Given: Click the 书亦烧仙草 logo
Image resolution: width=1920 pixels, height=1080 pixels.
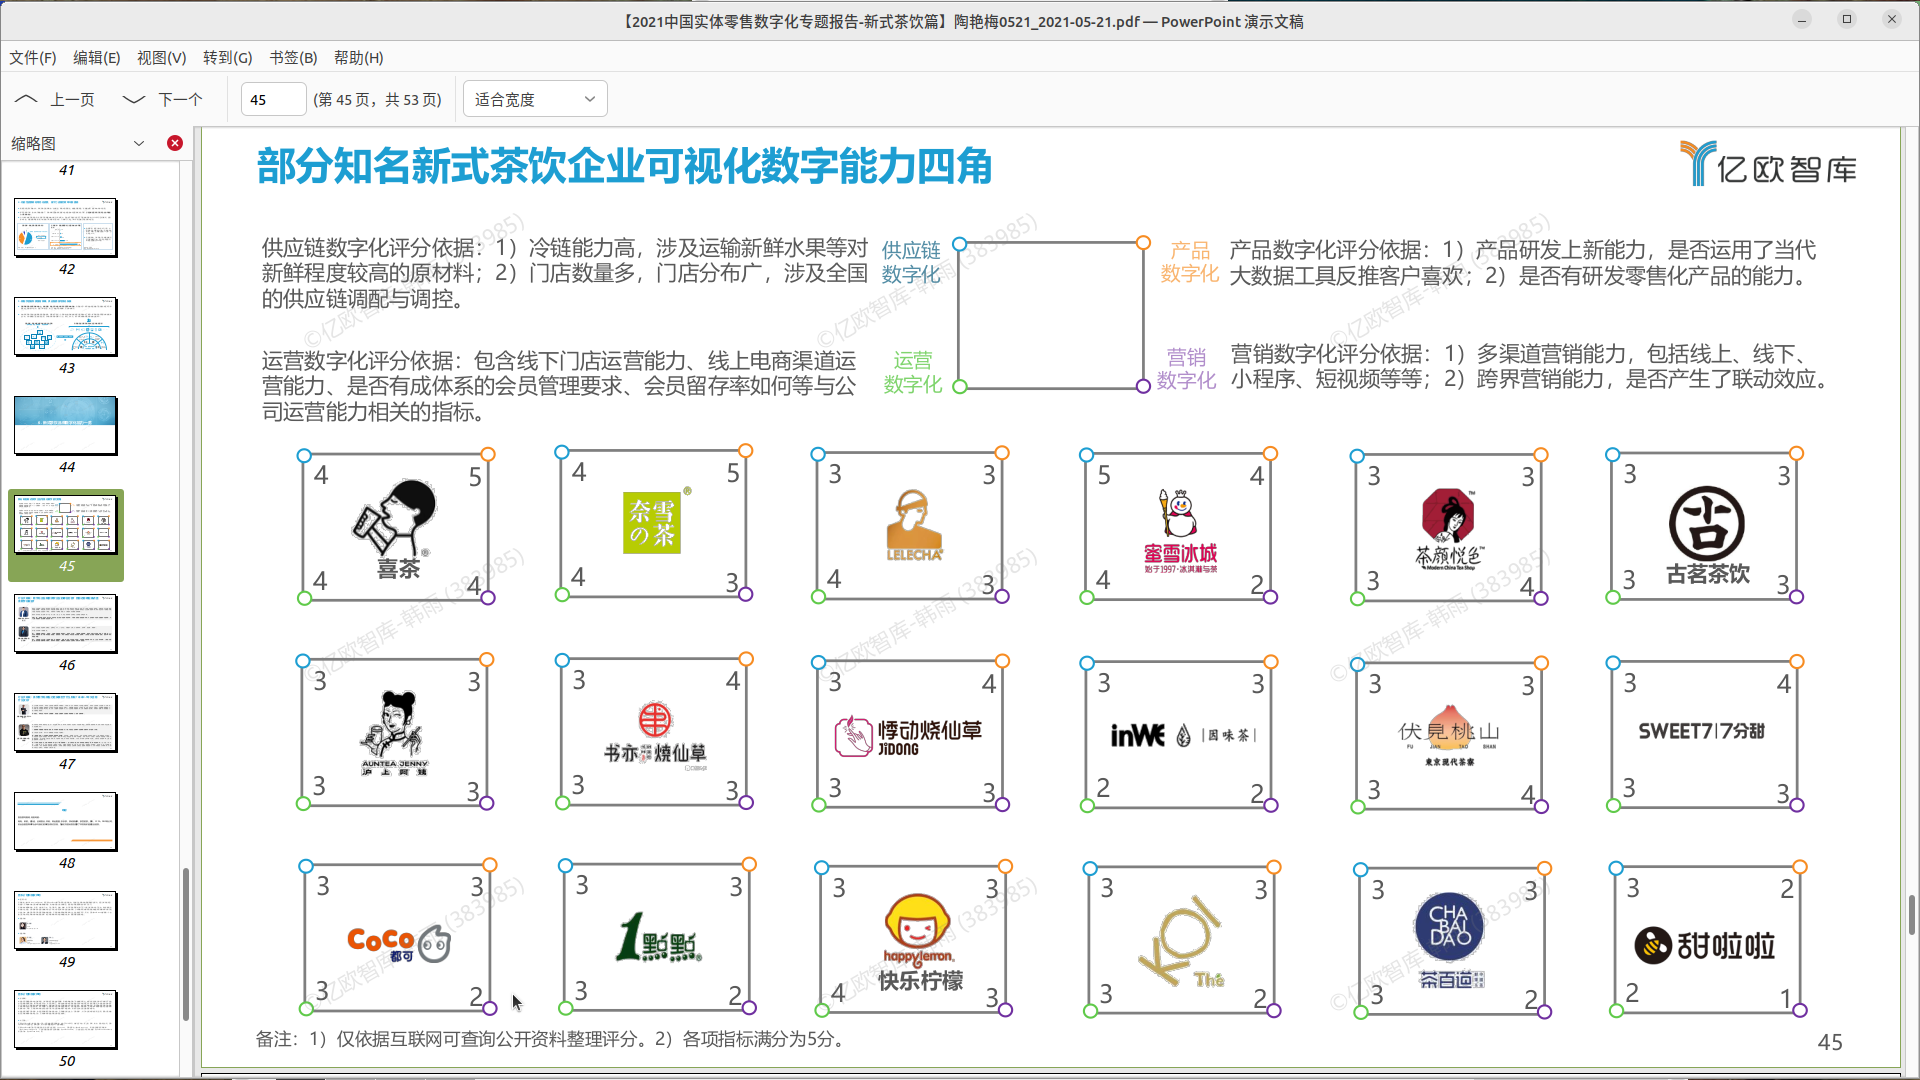Looking at the screenshot, I should (655, 734).
